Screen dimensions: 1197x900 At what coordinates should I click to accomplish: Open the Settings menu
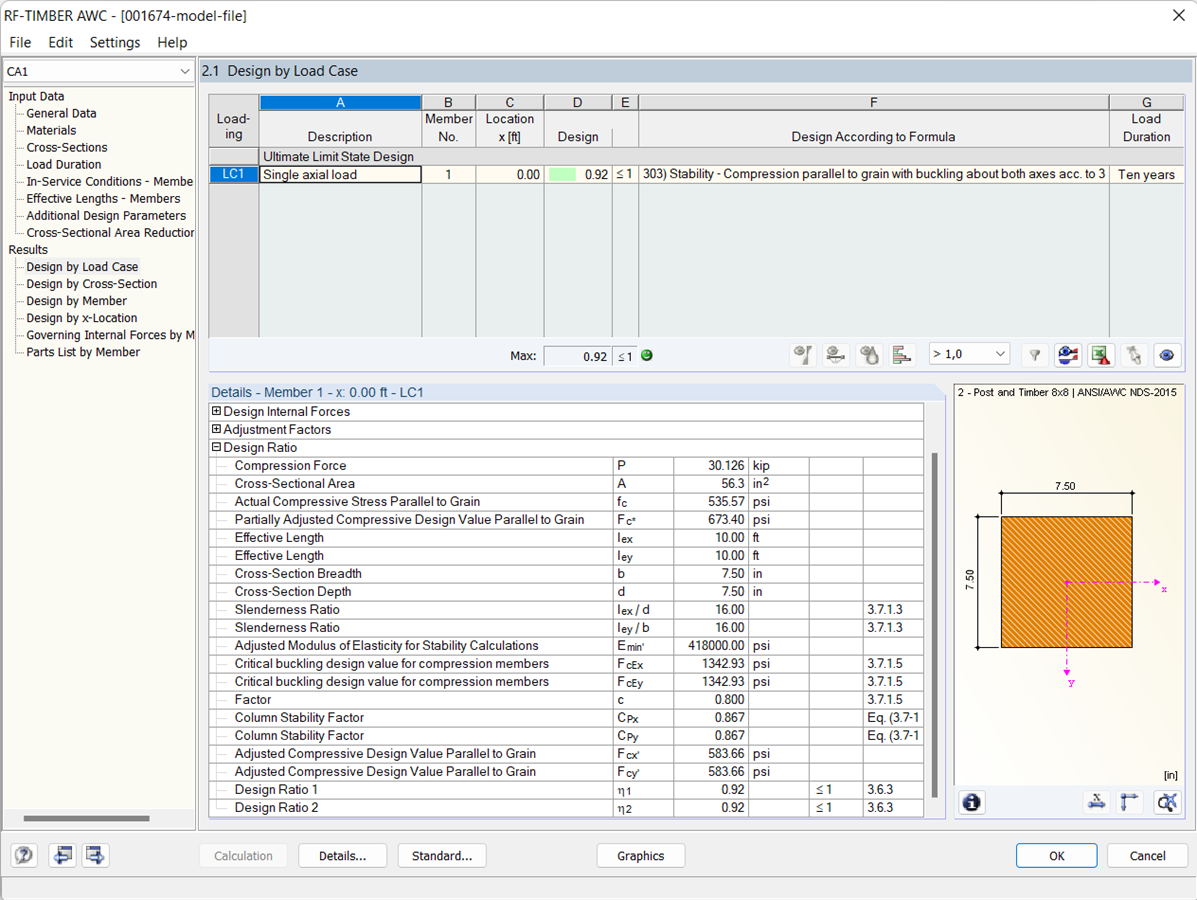point(114,42)
